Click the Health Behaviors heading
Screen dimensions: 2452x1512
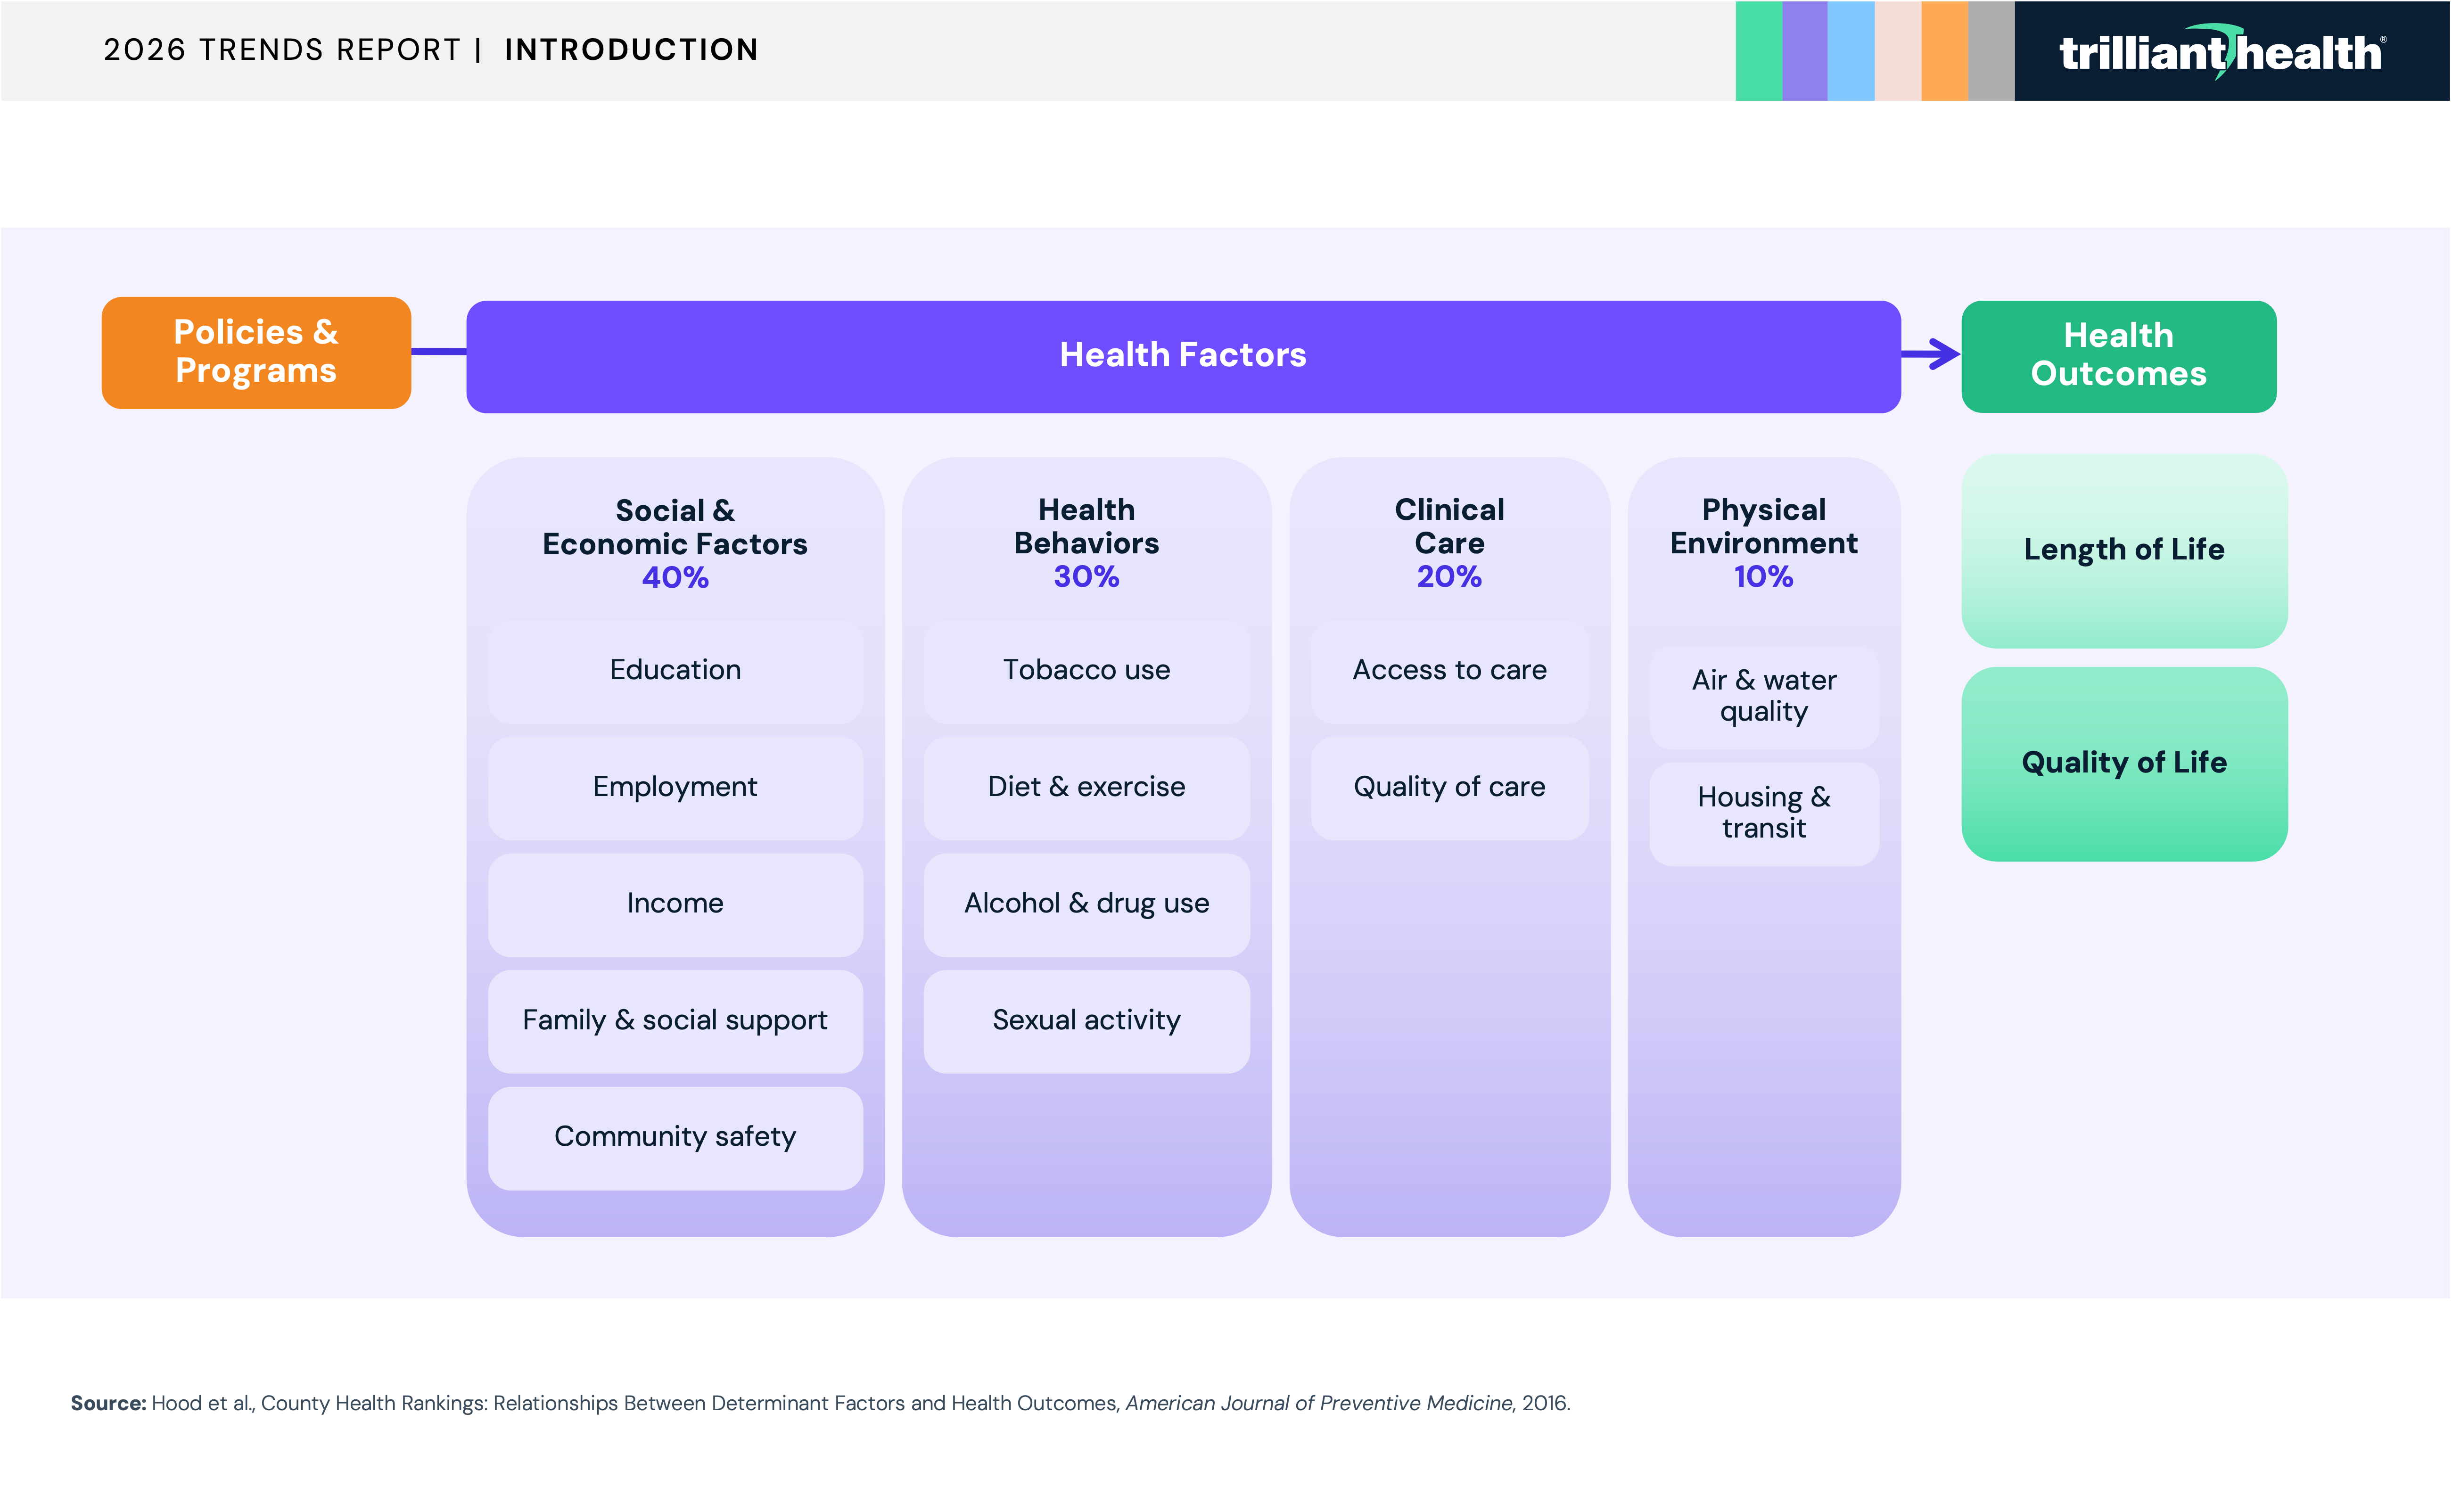click(1087, 526)
